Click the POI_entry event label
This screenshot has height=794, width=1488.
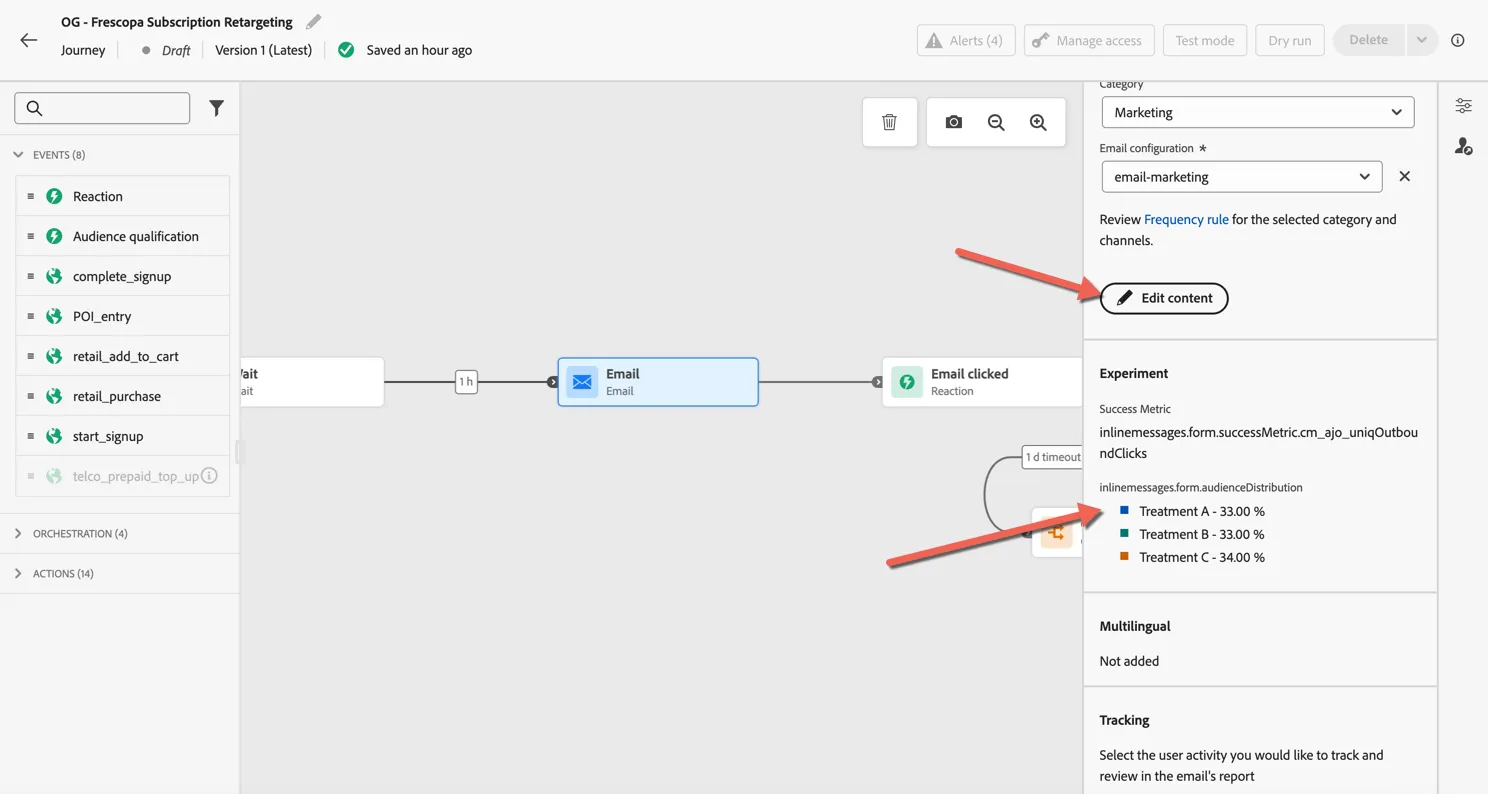pyautogui.click(x=102, y=316)
